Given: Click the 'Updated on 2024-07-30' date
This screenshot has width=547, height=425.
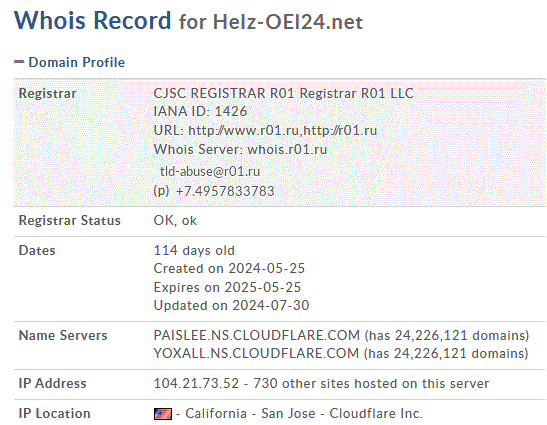Looking at the screenshot, I should point(231,305).
